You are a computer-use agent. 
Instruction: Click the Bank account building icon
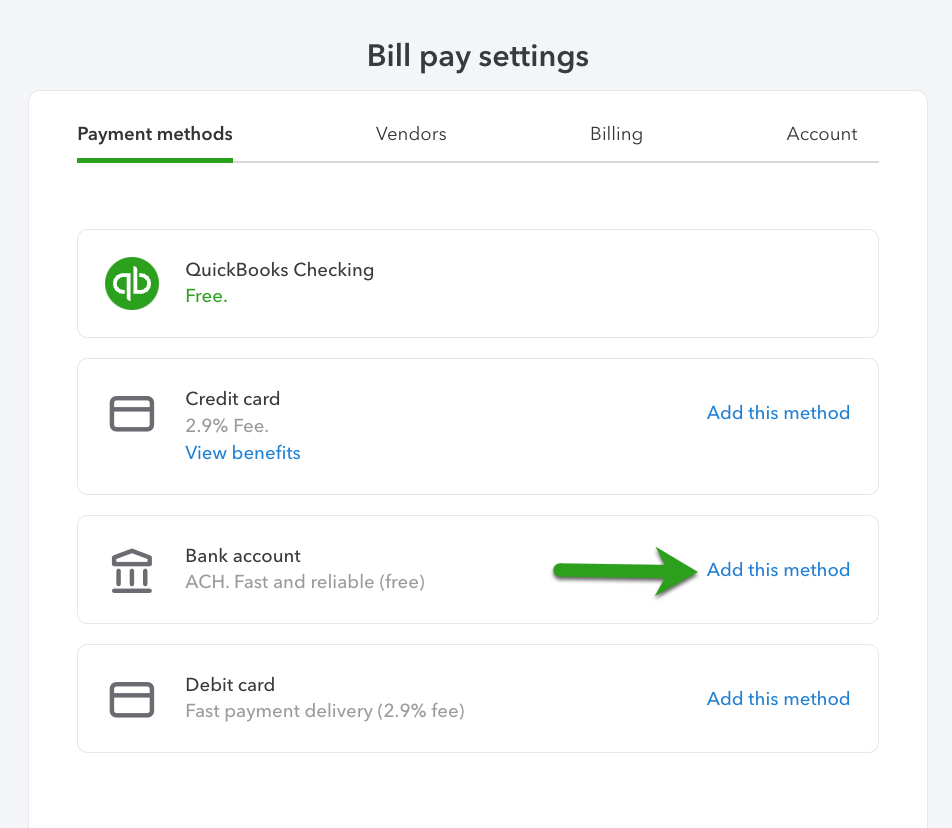132,570
